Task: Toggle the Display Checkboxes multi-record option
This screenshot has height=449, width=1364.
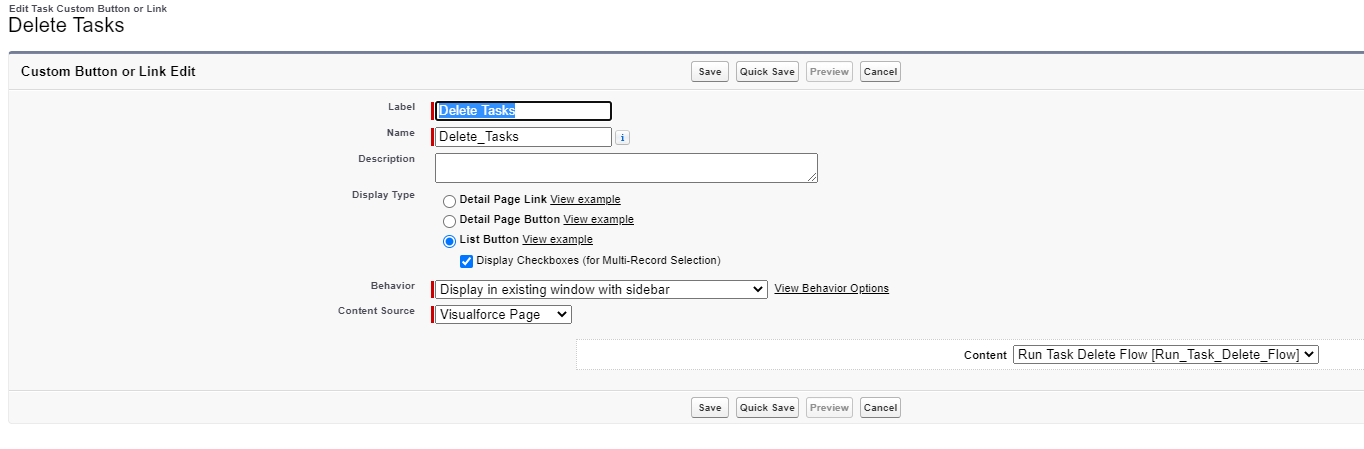Action: pyautogui.click(x=466, y=261)
